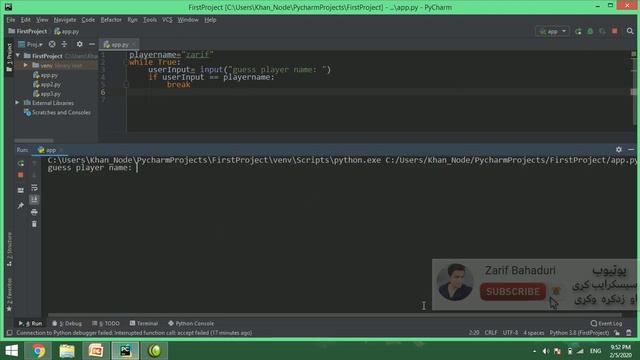Open the Tools menu
This screenshot has width=640, height=360.
coord(150,20)
